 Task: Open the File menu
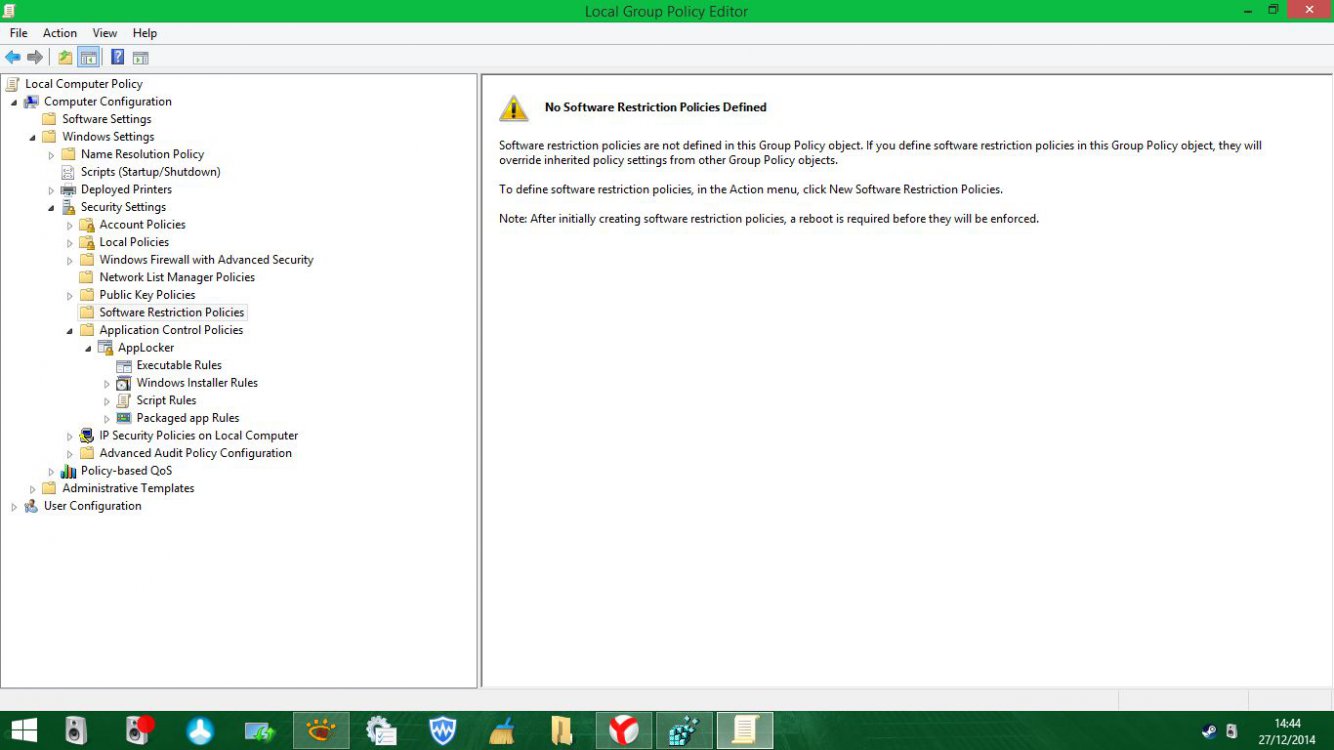(19, 33)
